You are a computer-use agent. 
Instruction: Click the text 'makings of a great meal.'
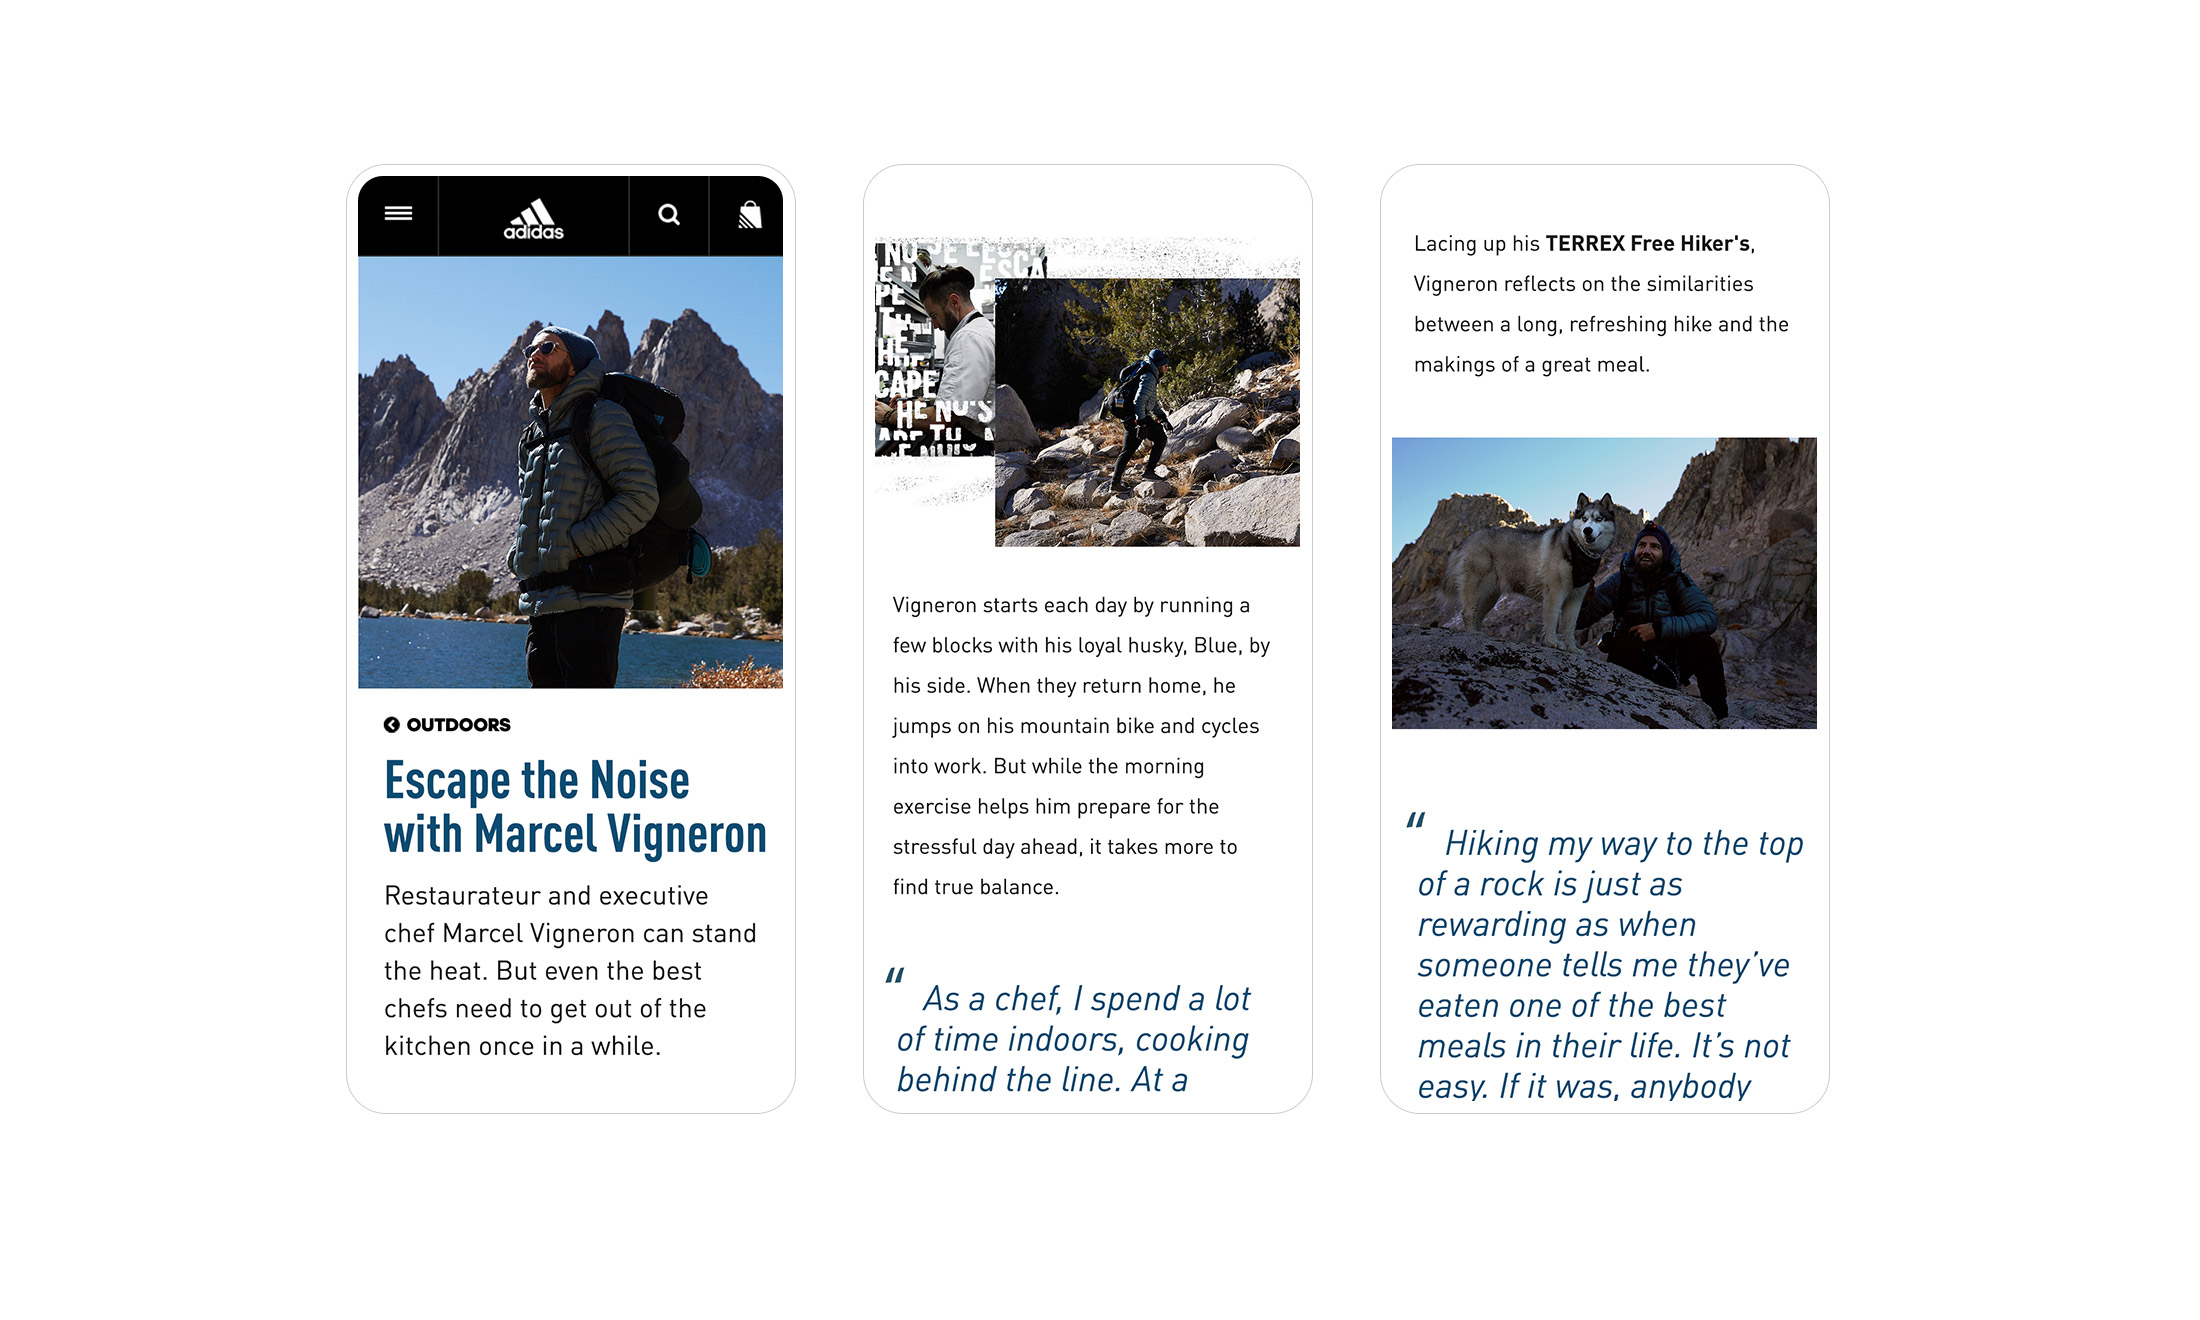point(1531,365)
